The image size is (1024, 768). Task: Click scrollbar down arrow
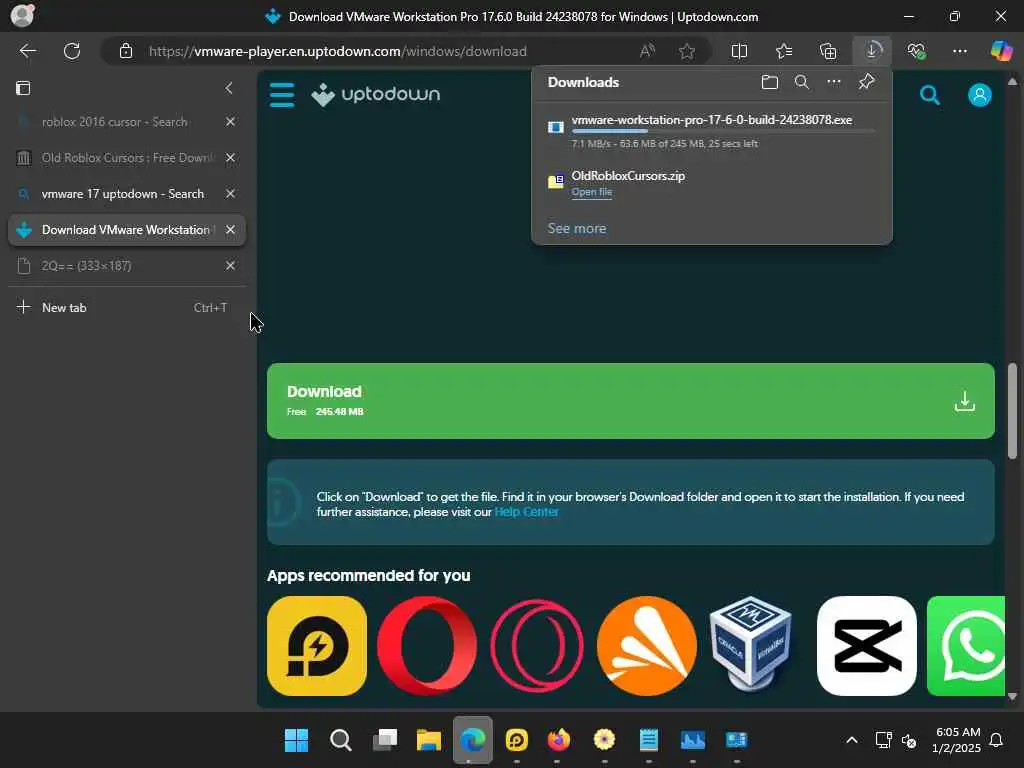(x=1012, y=696)
